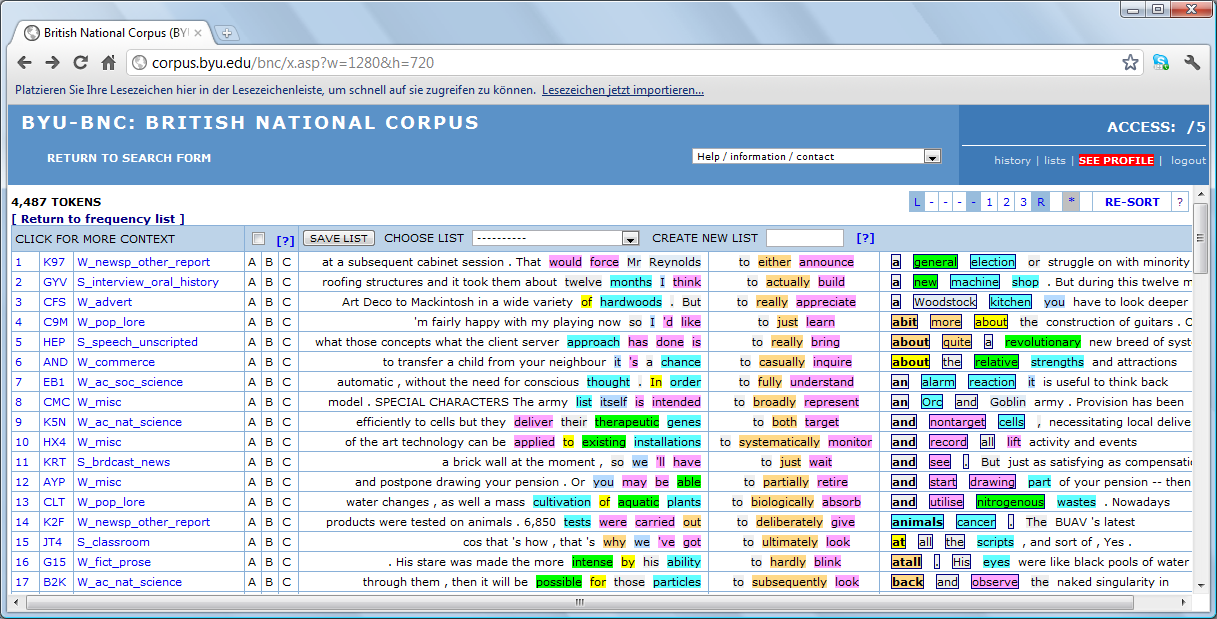The image size is (1217, 619).
Task: Open row number 7 link
Action: pos(18,382)
